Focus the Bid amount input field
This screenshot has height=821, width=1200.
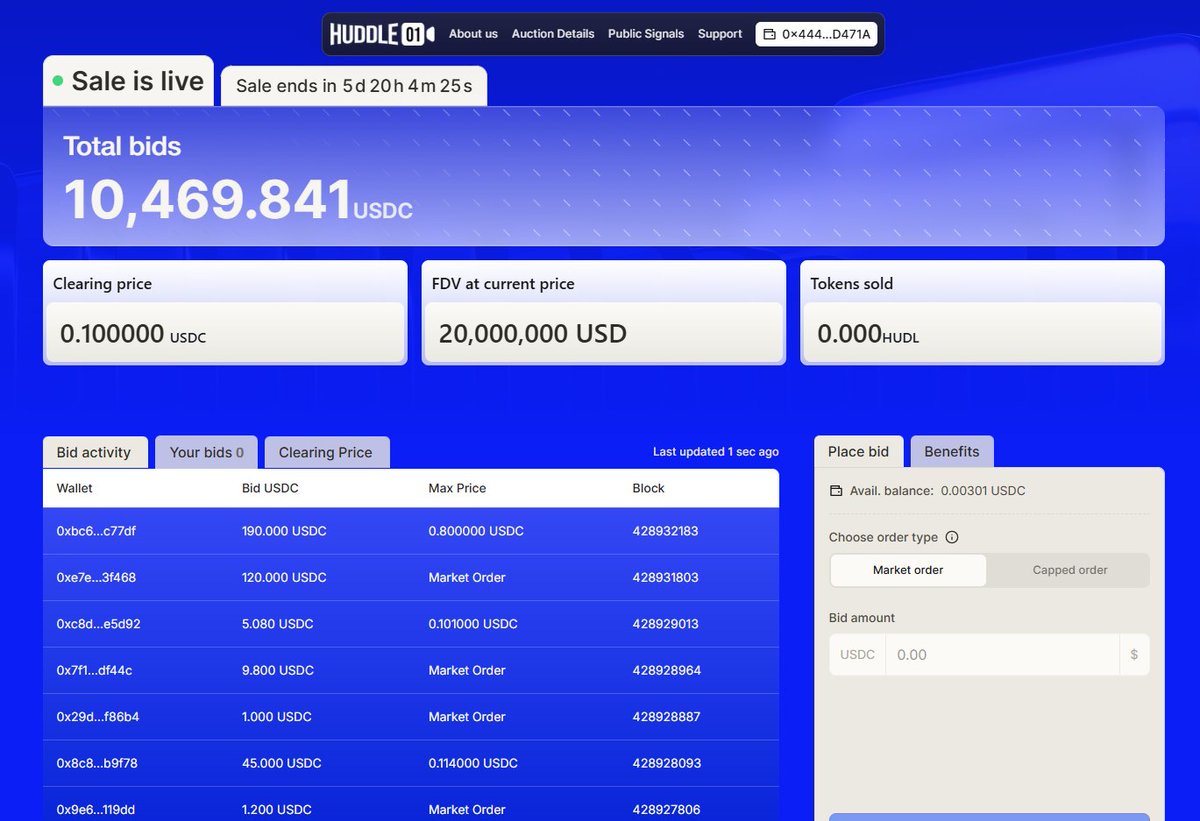pyautogui.click(x=1001, y=655)
